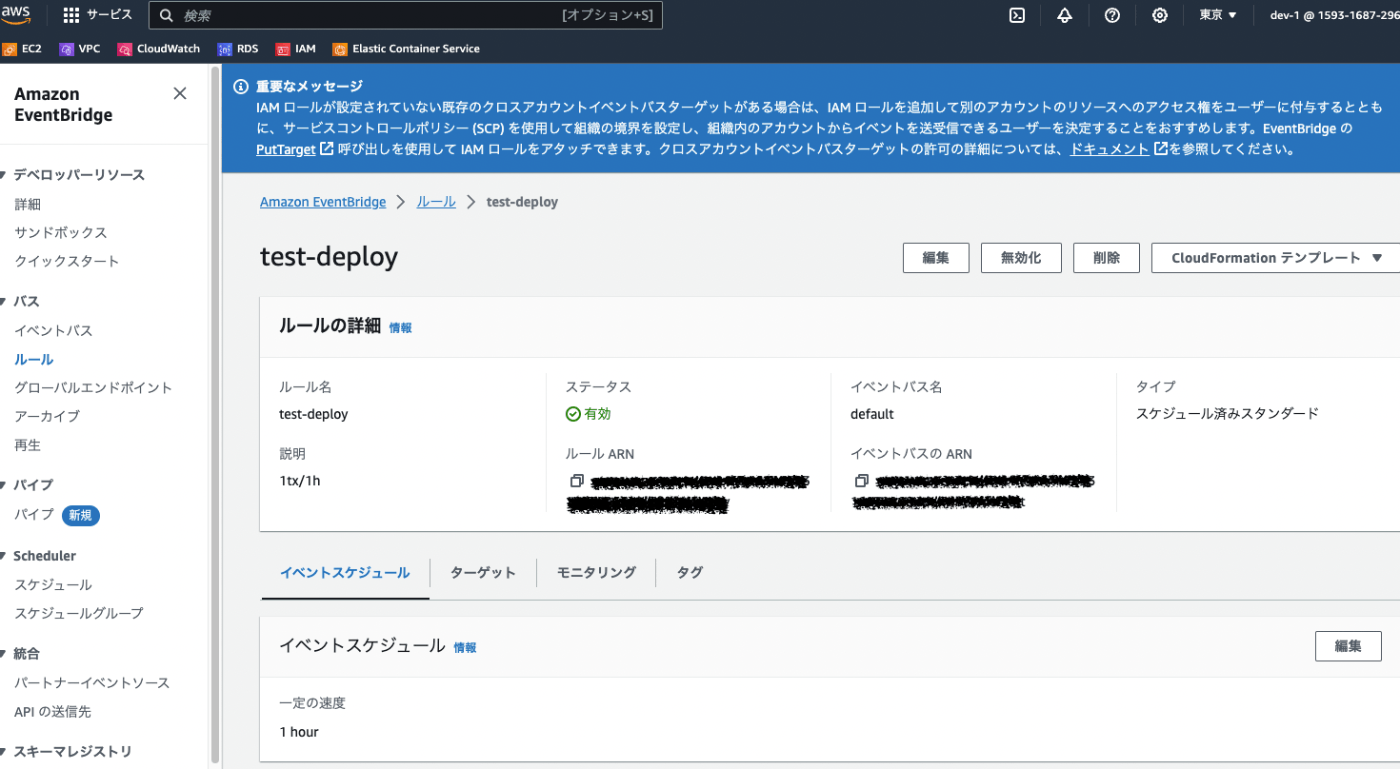Viewport: 1400px width, 769px height.
Task: Open クイックスタート in sidebar
Action: 67,262
